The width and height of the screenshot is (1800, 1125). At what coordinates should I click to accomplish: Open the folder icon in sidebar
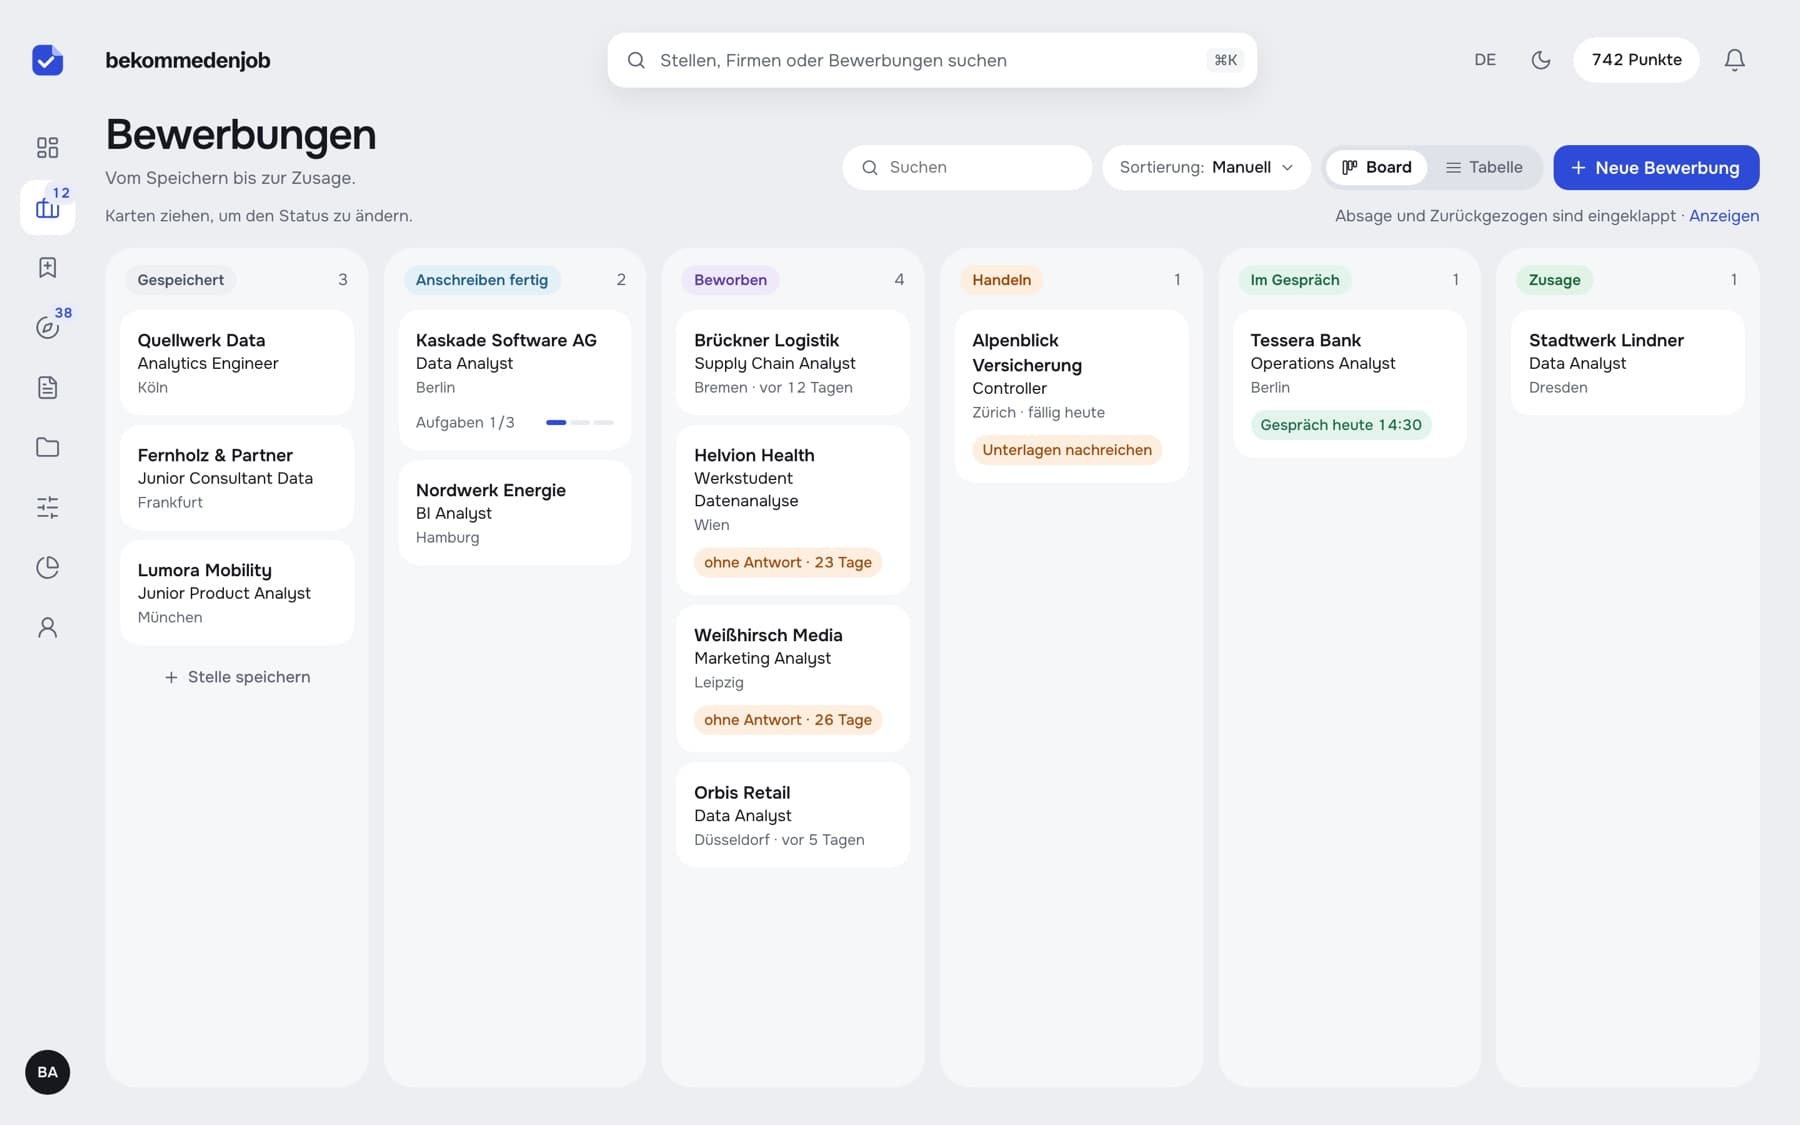[47, 448]
